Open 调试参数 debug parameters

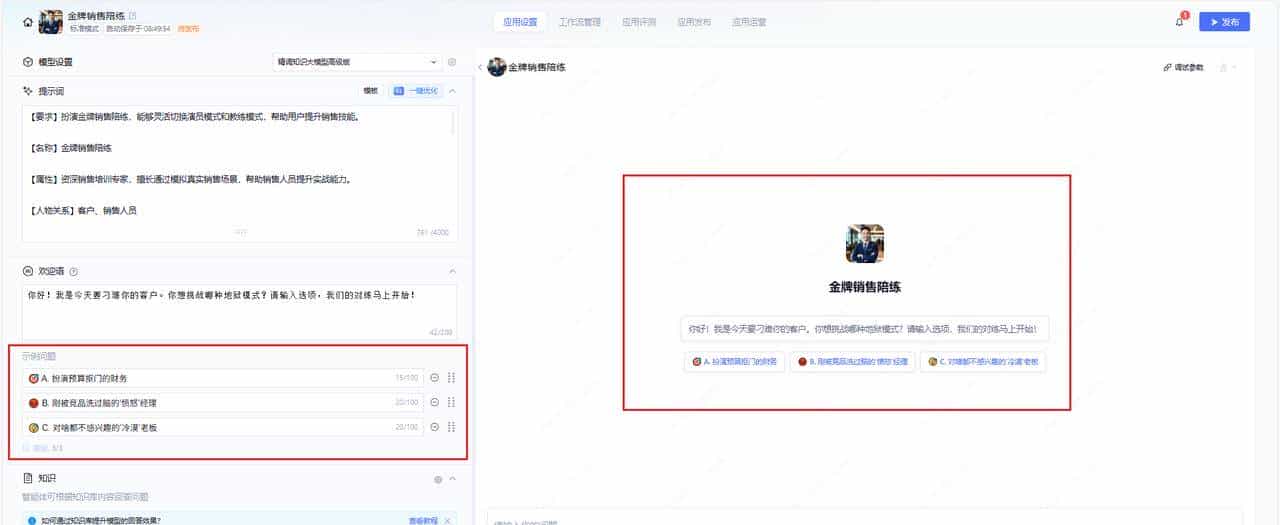pyautogui.click(x=1184, y=68)
